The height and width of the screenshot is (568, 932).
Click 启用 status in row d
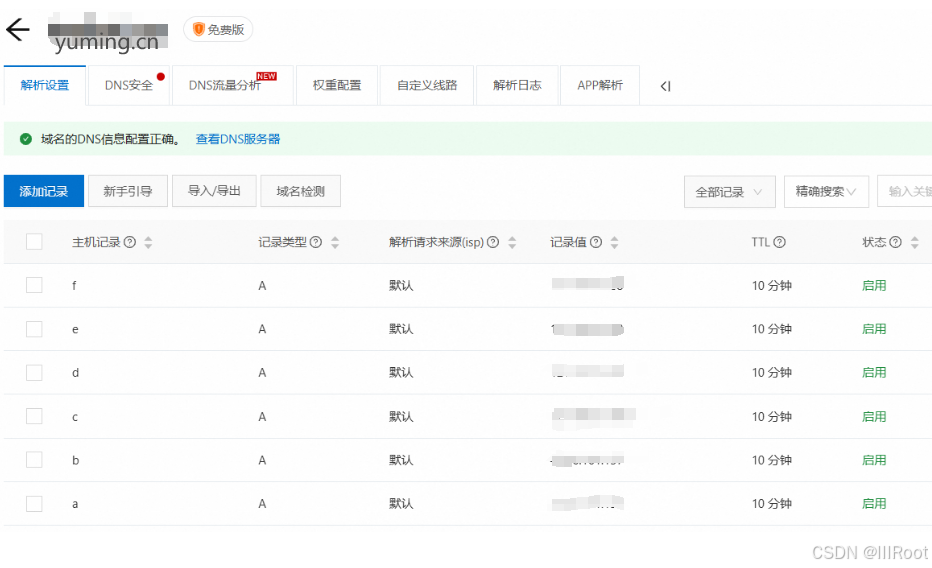[x=874, y=373]
